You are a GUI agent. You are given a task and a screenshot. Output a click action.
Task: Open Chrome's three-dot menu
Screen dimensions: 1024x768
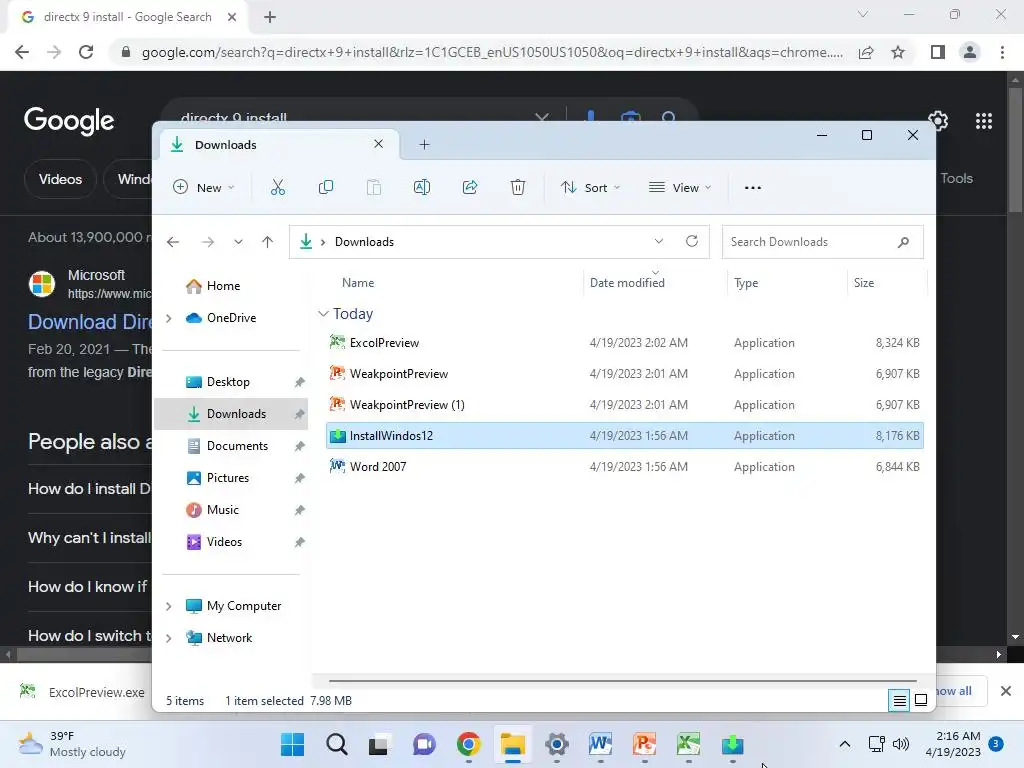tap(1002, 52)
